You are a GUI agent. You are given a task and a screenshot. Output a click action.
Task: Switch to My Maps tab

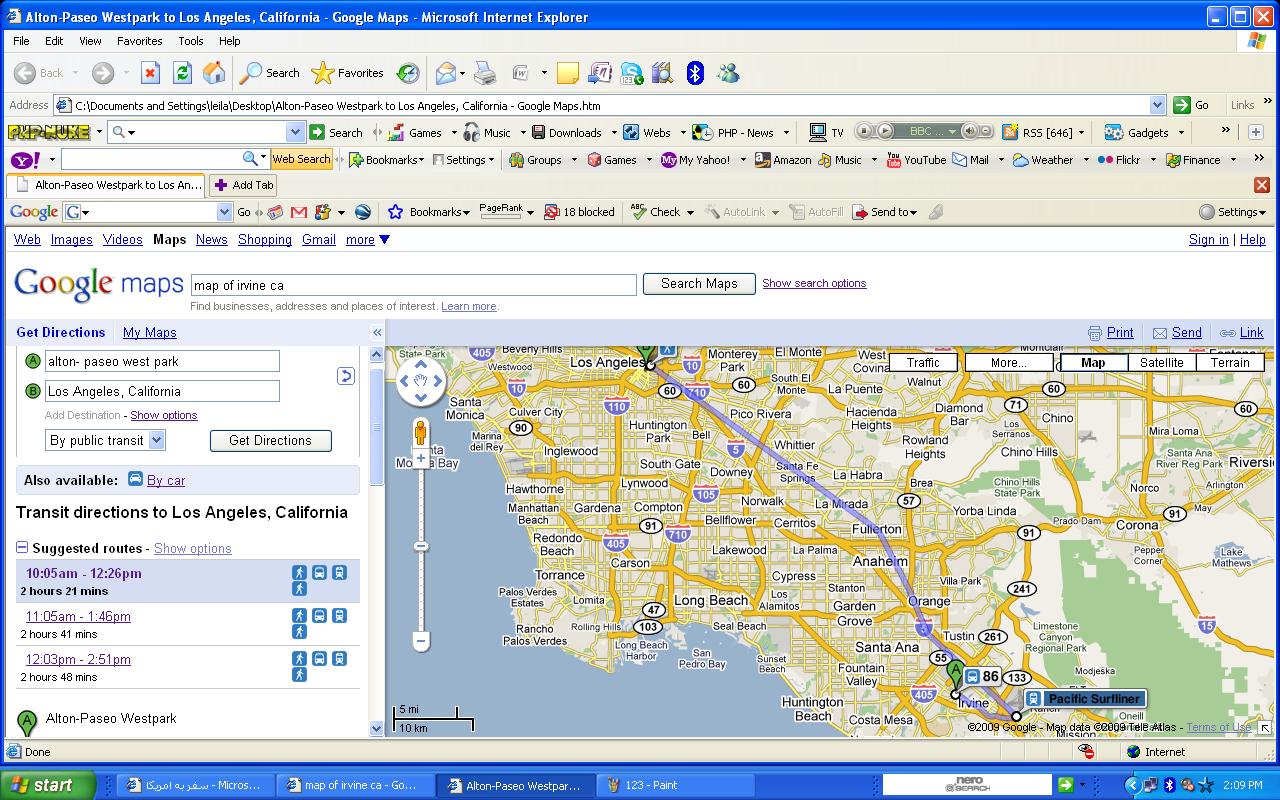(150, 333)
